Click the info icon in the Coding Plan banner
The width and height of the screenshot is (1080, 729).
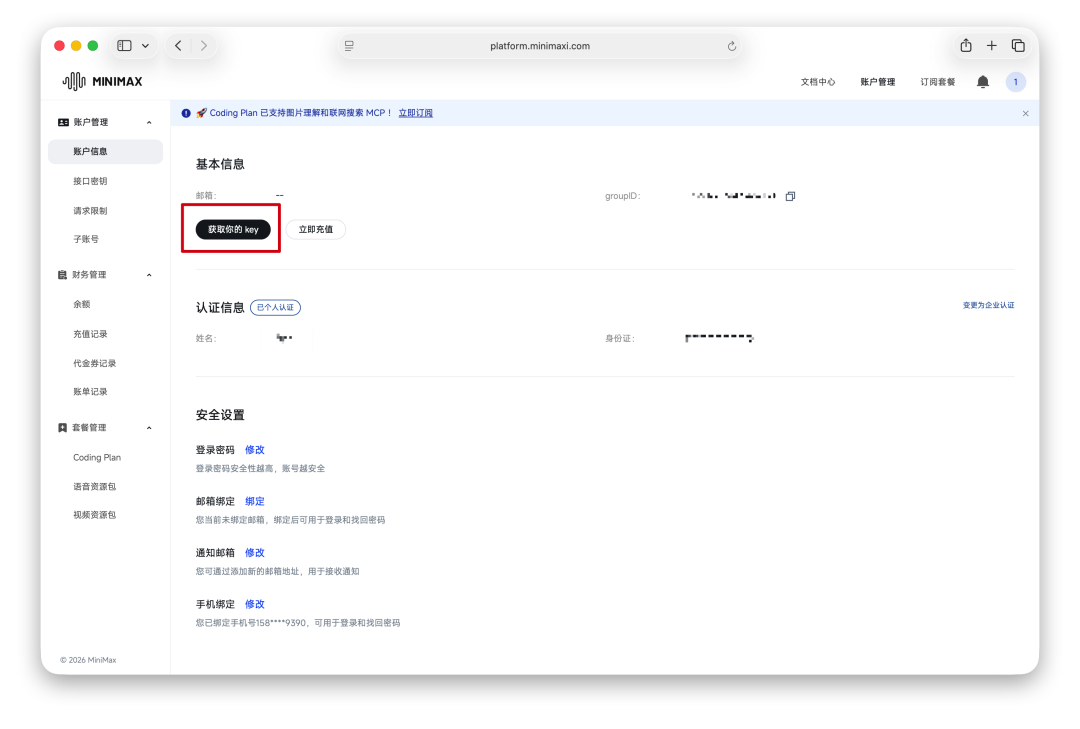point(185,113)
